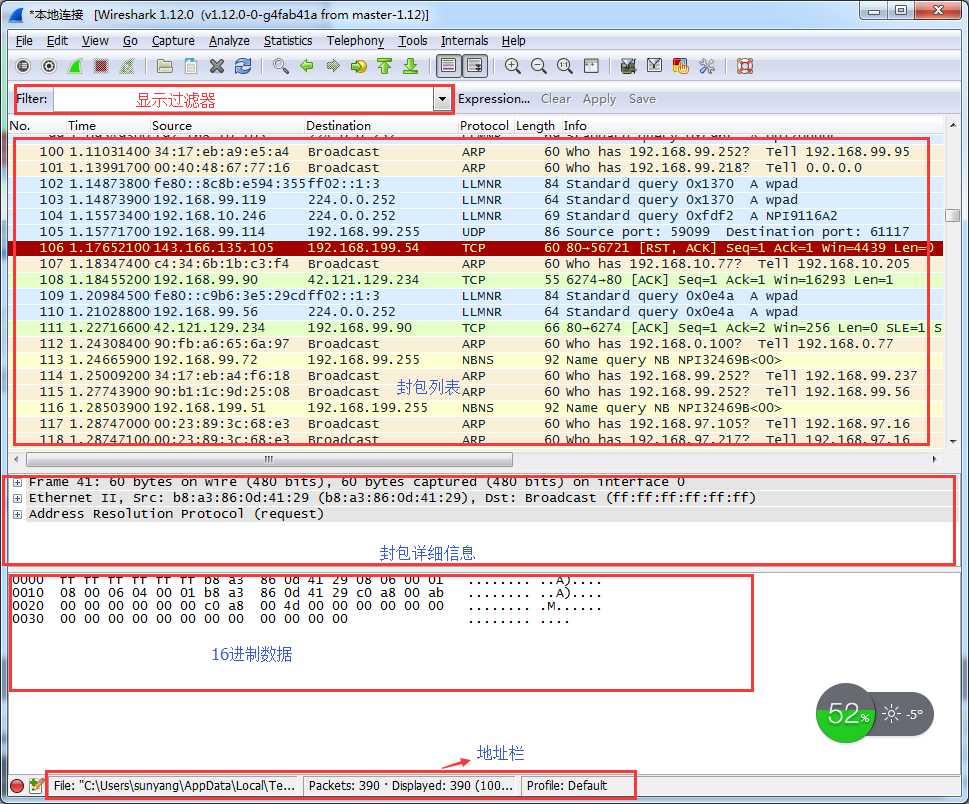Open the Capture menu

[x=173, y=41]
